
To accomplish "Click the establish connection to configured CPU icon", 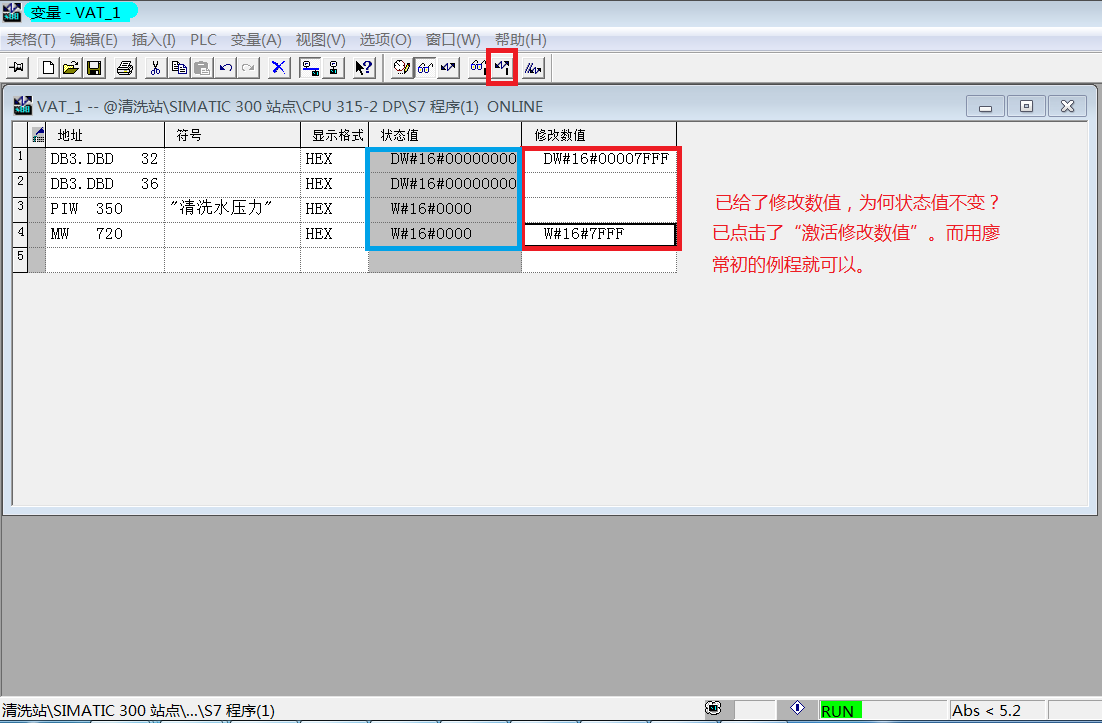I will 310,68.
